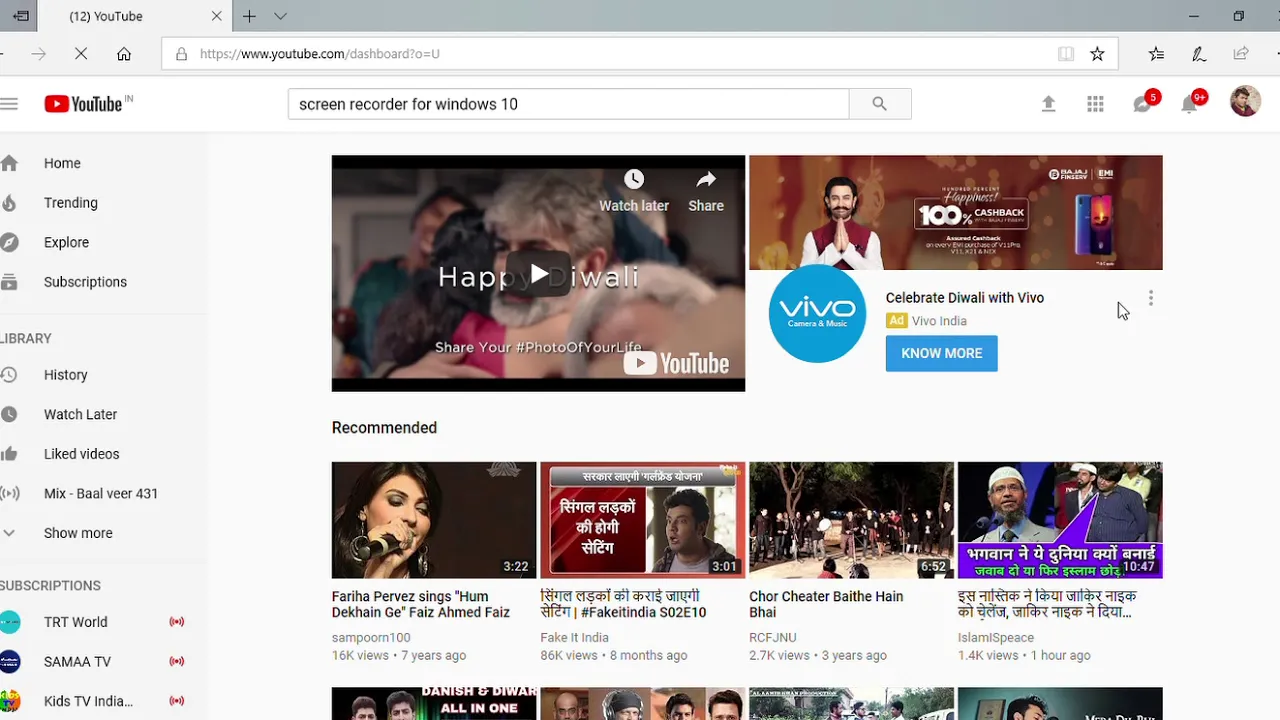Open the IslamISpeace video thumbnail
Screen dimensions: 1280x720
coord(1060,520)
